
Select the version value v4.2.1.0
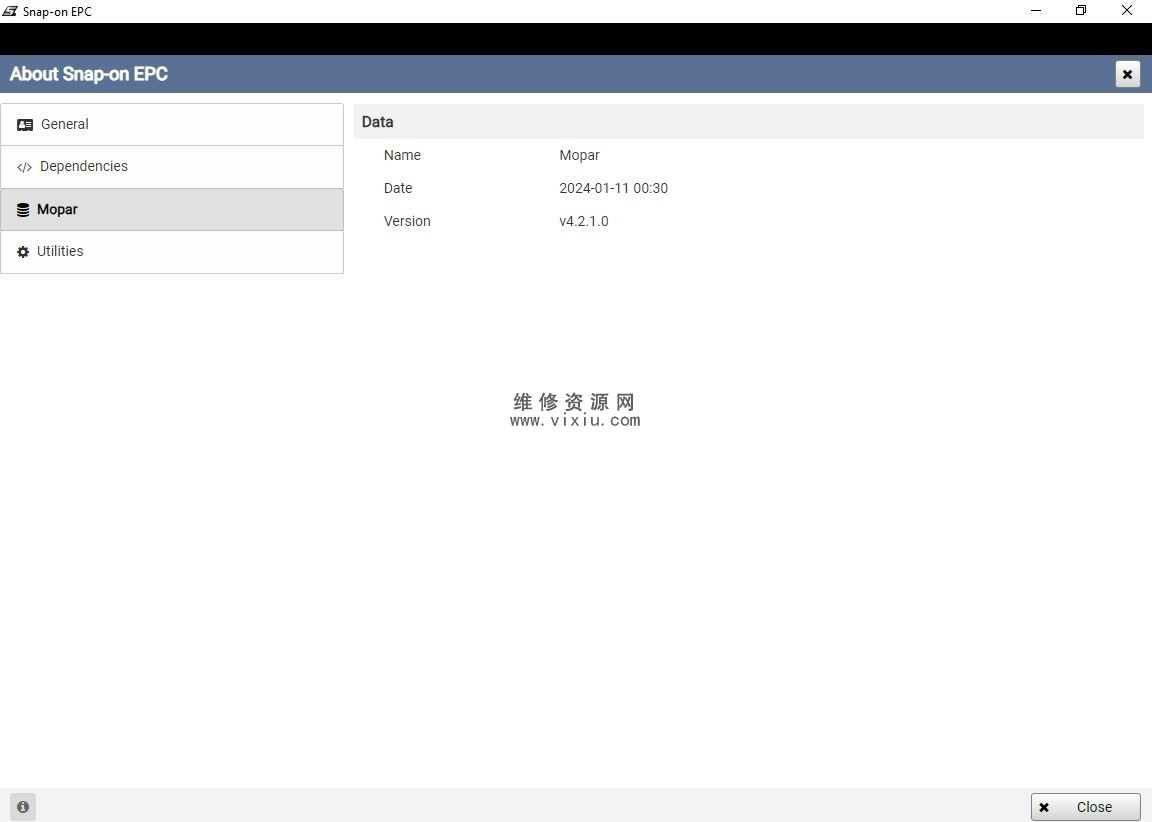pos(583,221)
